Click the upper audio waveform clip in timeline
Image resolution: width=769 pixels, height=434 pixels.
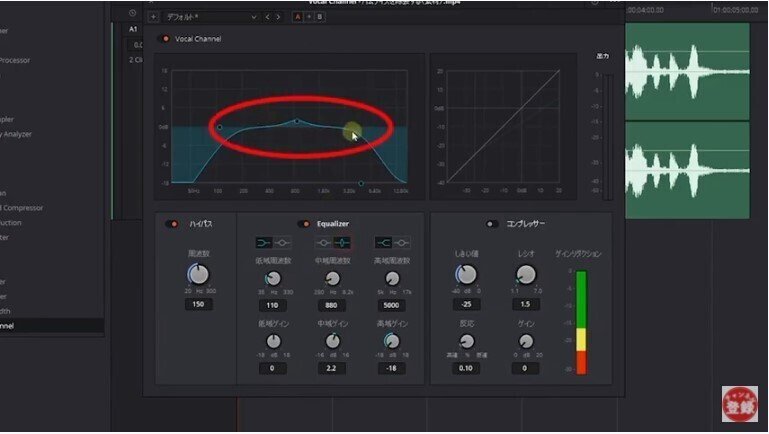pyautogui.click(x=687, y=71)
